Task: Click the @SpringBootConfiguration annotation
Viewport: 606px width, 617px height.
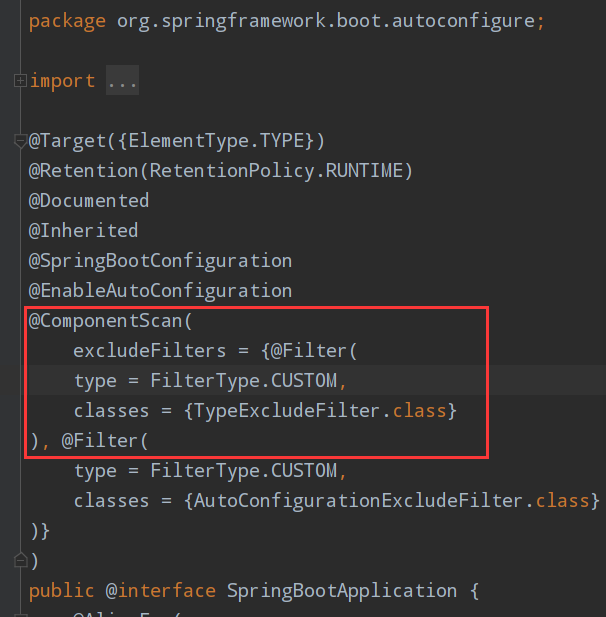Action: (x=161, y=261)
